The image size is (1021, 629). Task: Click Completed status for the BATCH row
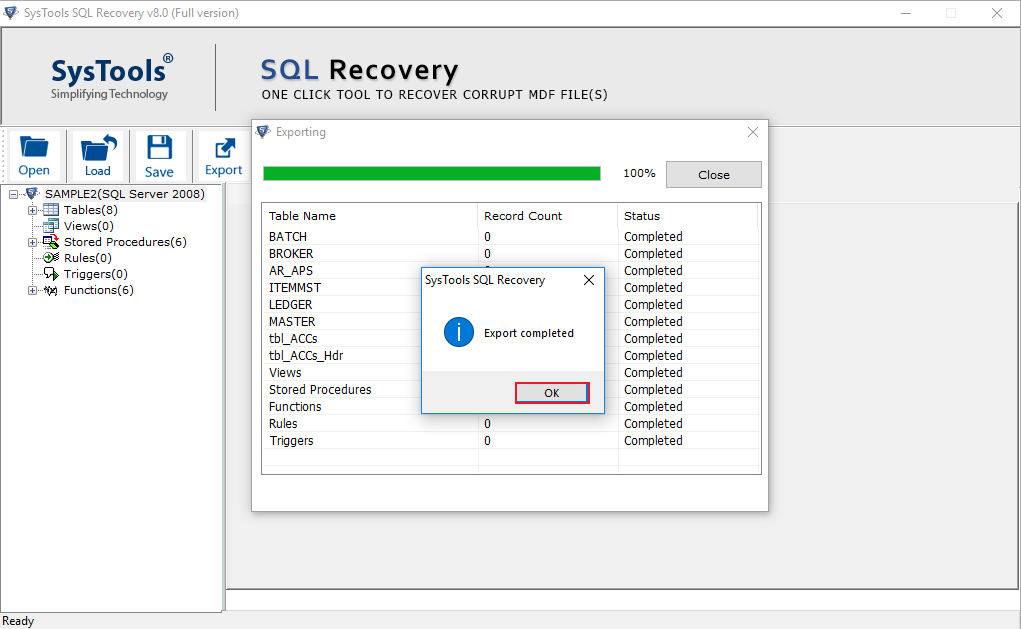click(653, 236)
